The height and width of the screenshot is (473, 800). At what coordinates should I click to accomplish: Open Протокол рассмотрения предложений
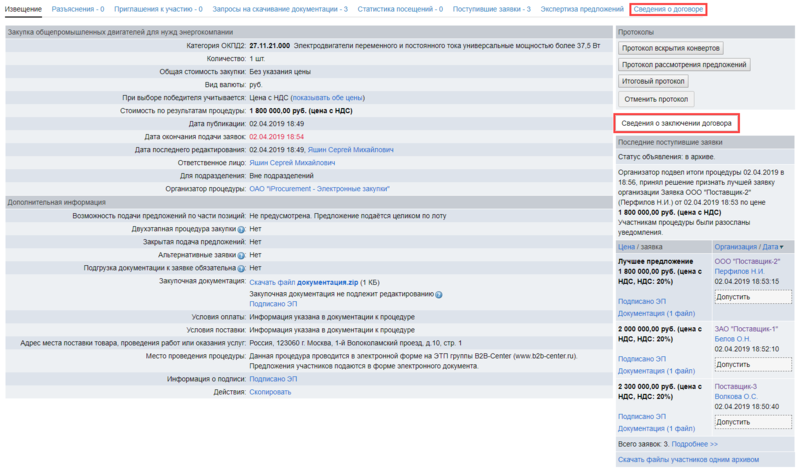(x=684, y=64)
